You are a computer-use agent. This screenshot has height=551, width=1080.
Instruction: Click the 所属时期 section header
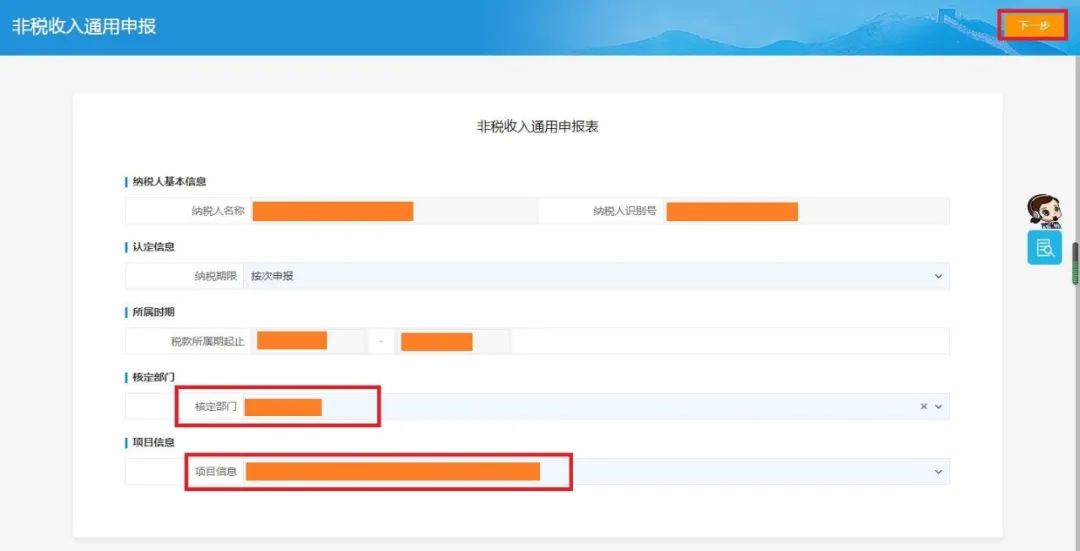(154, 312)
